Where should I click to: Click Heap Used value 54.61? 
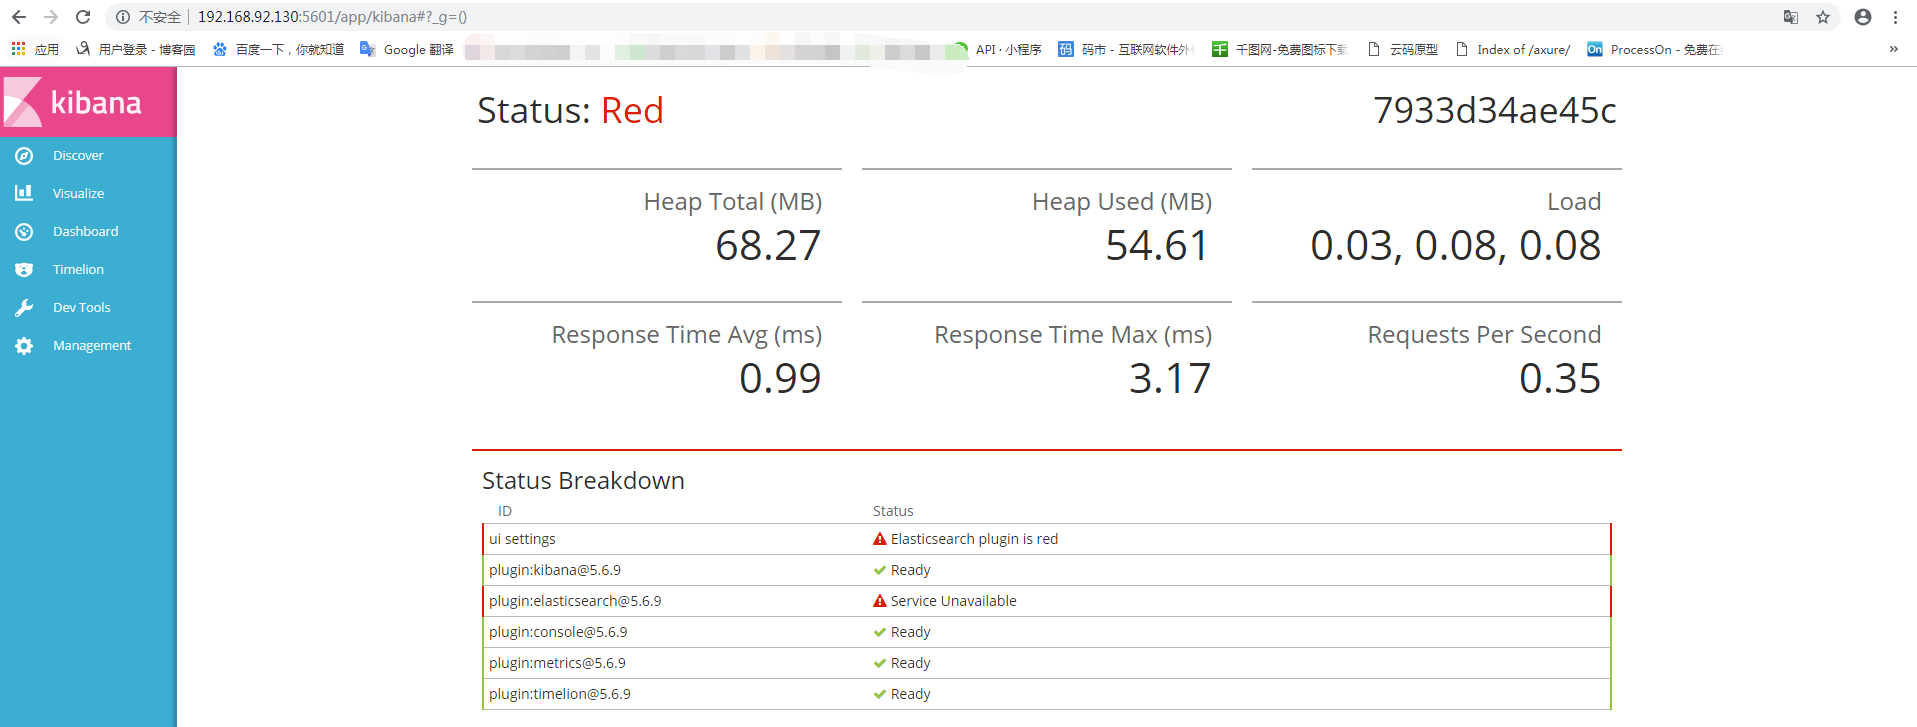pos(1157,246)
